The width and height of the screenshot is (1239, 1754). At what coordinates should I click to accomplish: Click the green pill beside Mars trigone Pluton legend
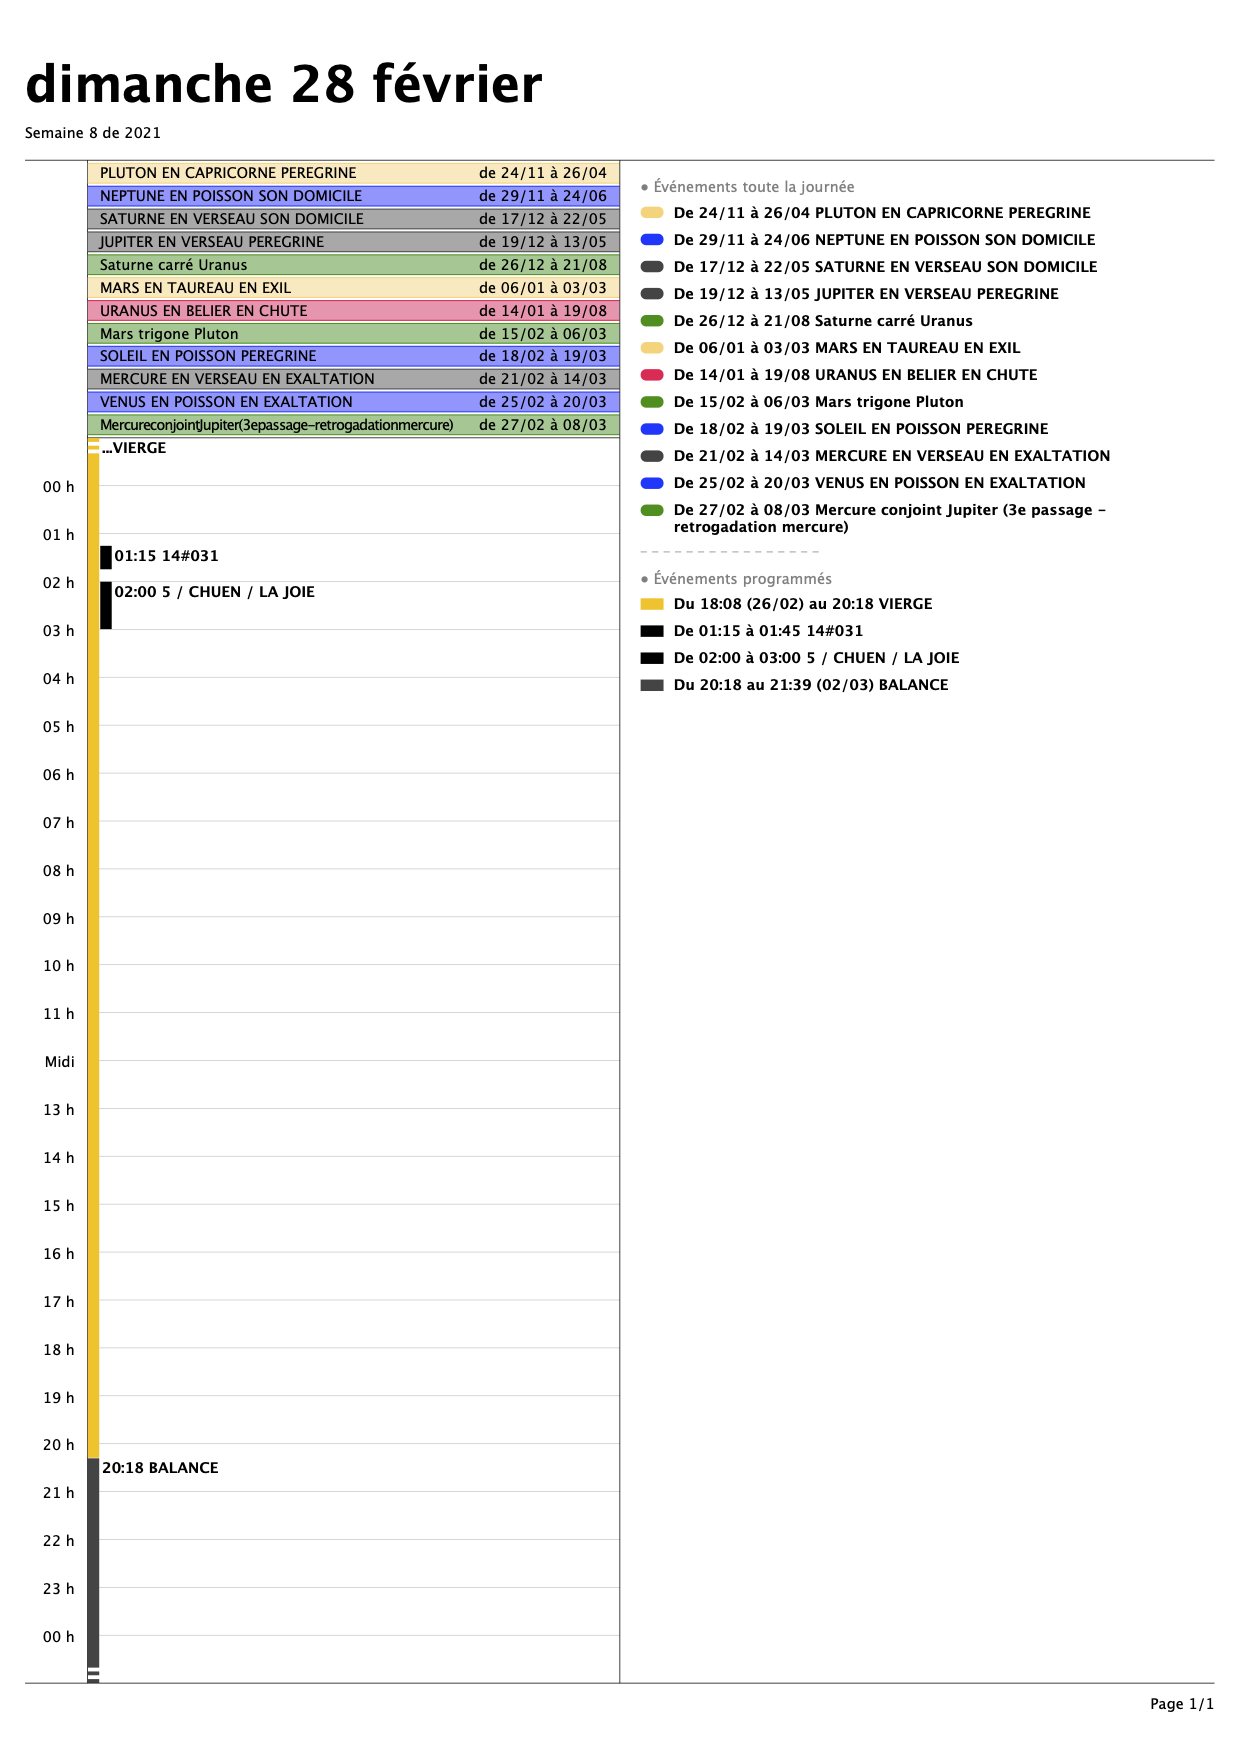[652, 402]
